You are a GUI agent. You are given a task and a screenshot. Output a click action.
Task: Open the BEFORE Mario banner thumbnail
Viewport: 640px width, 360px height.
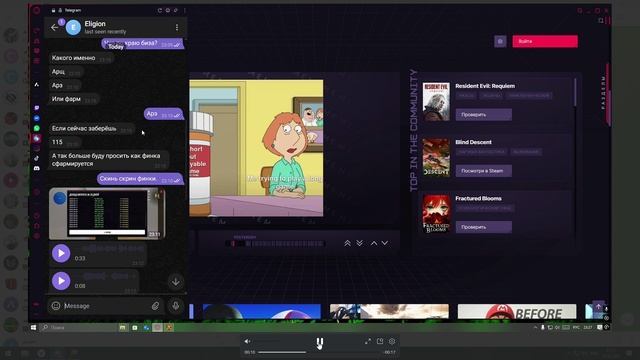coord(517,311)
